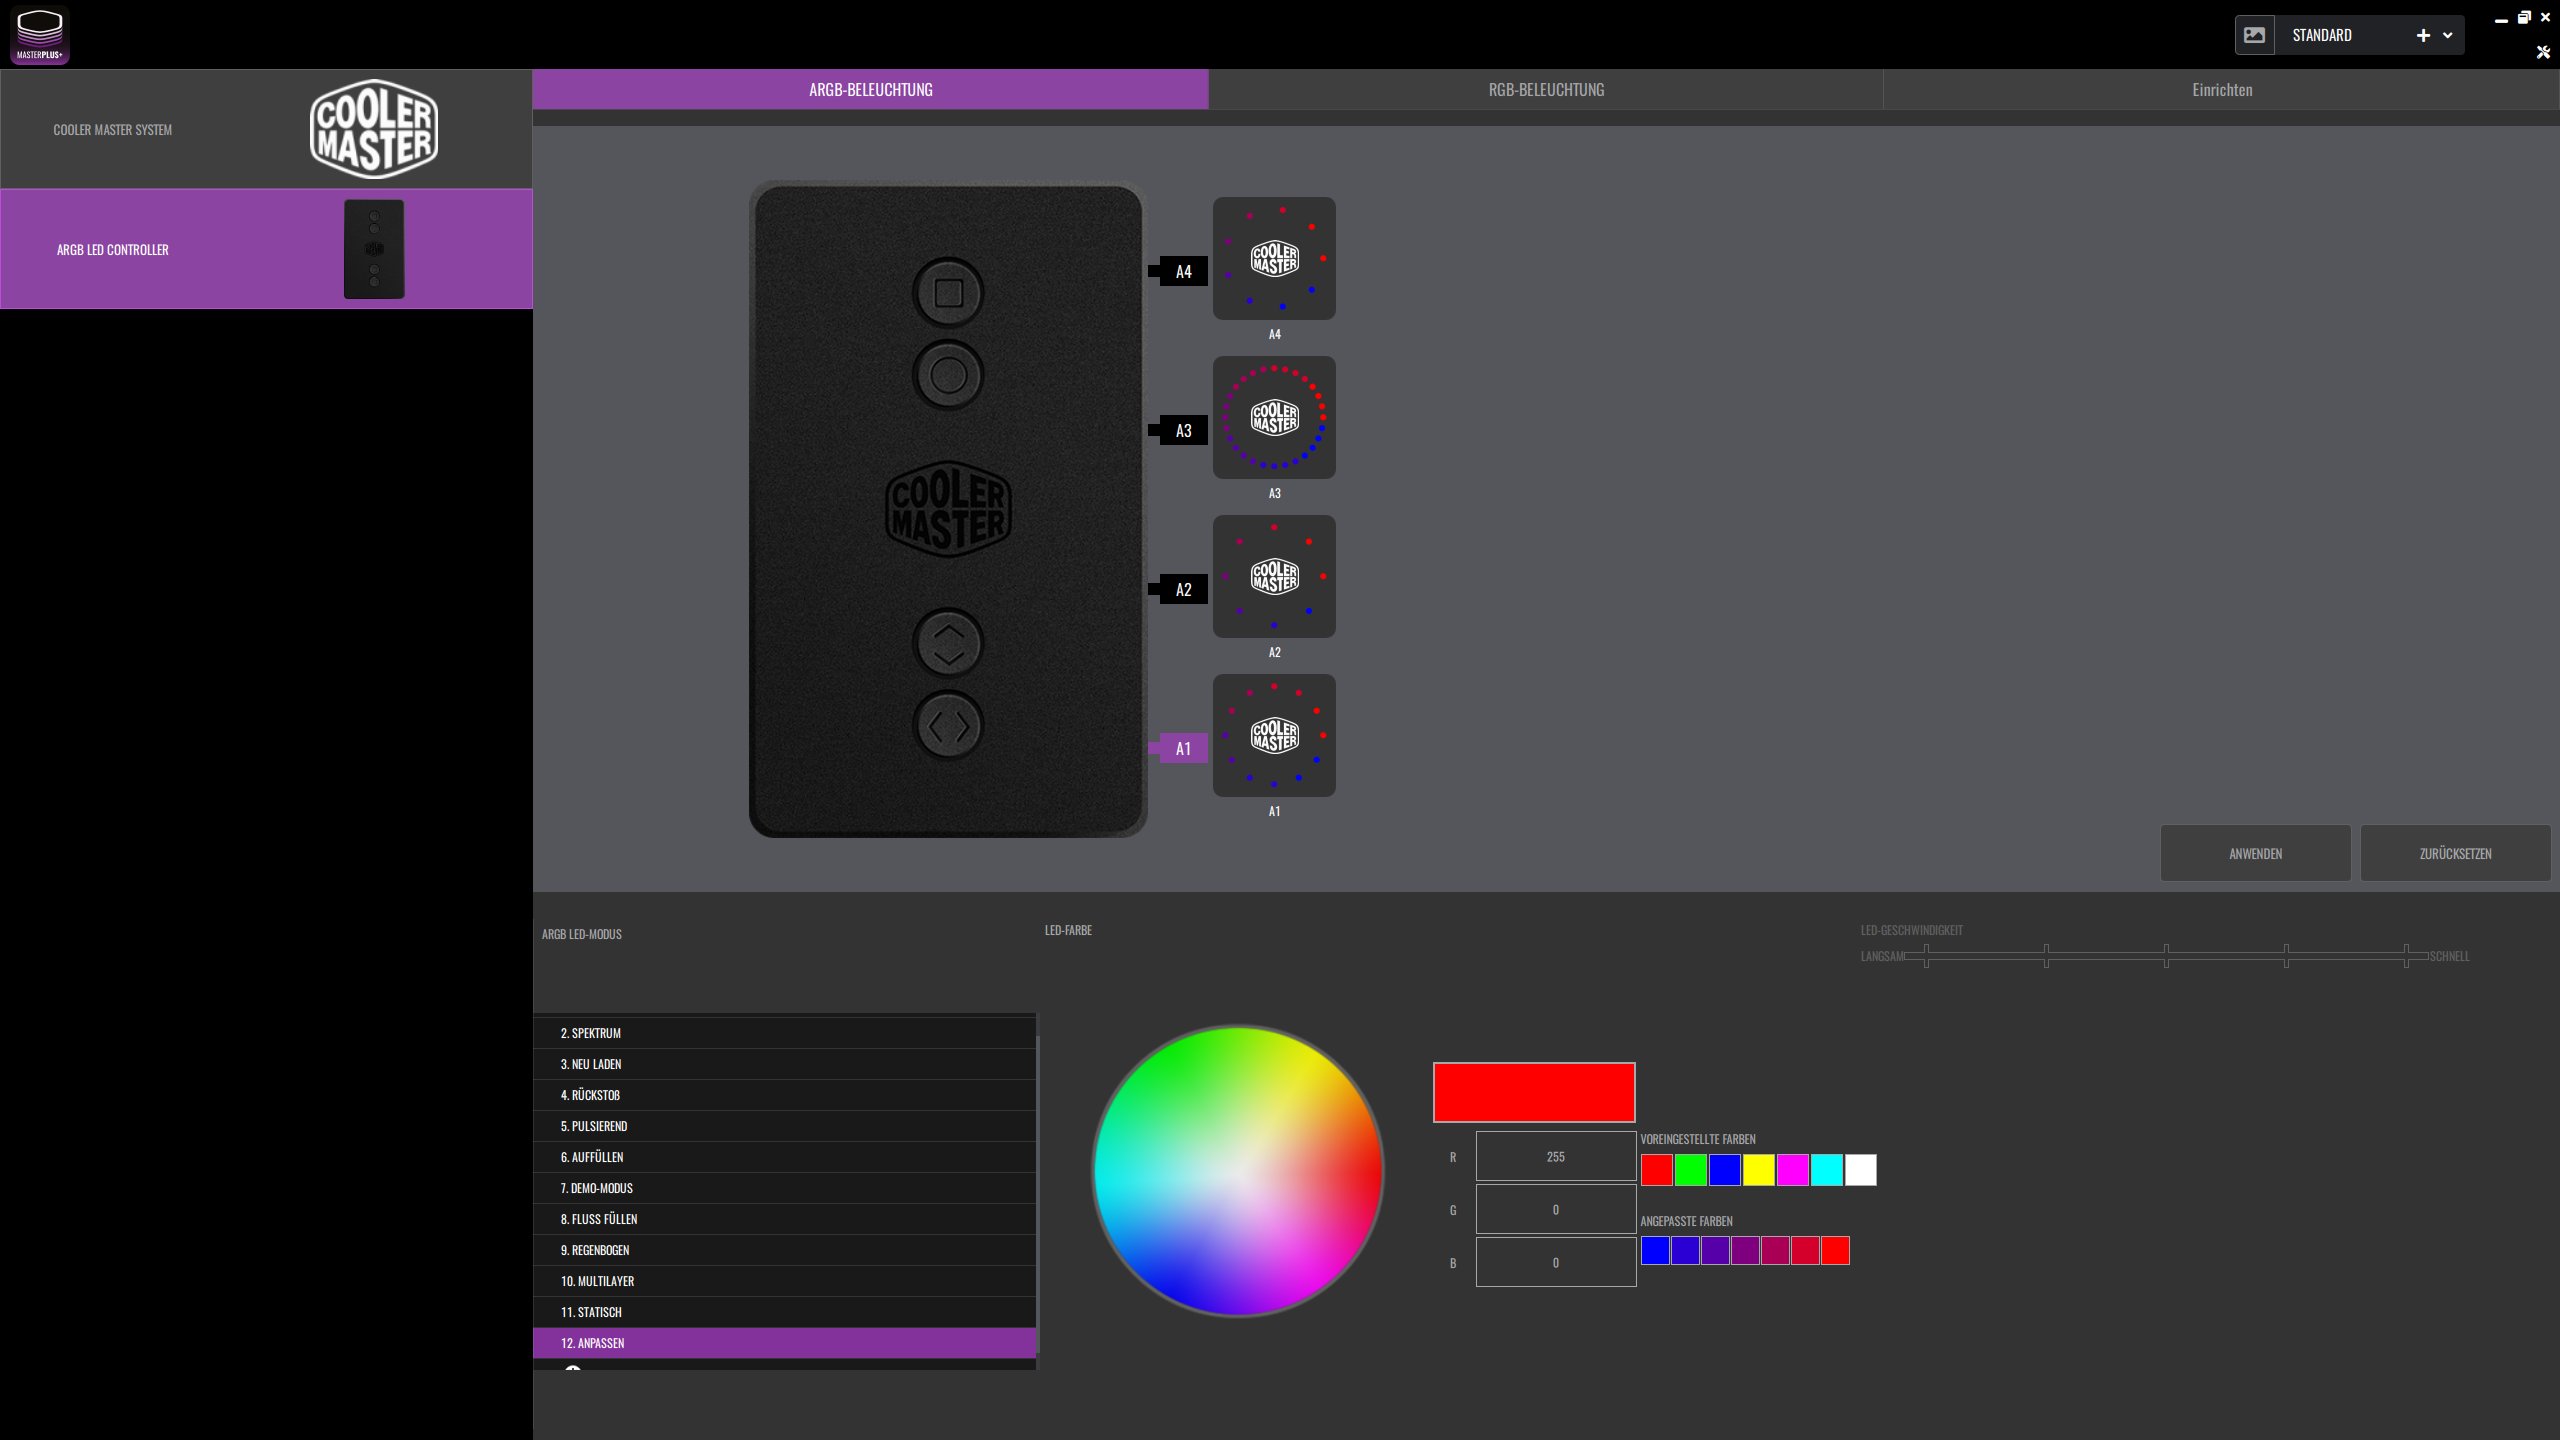Select port label A3
The height and width of the screenshot is (1440, 2560).
tap(1183, 431)
